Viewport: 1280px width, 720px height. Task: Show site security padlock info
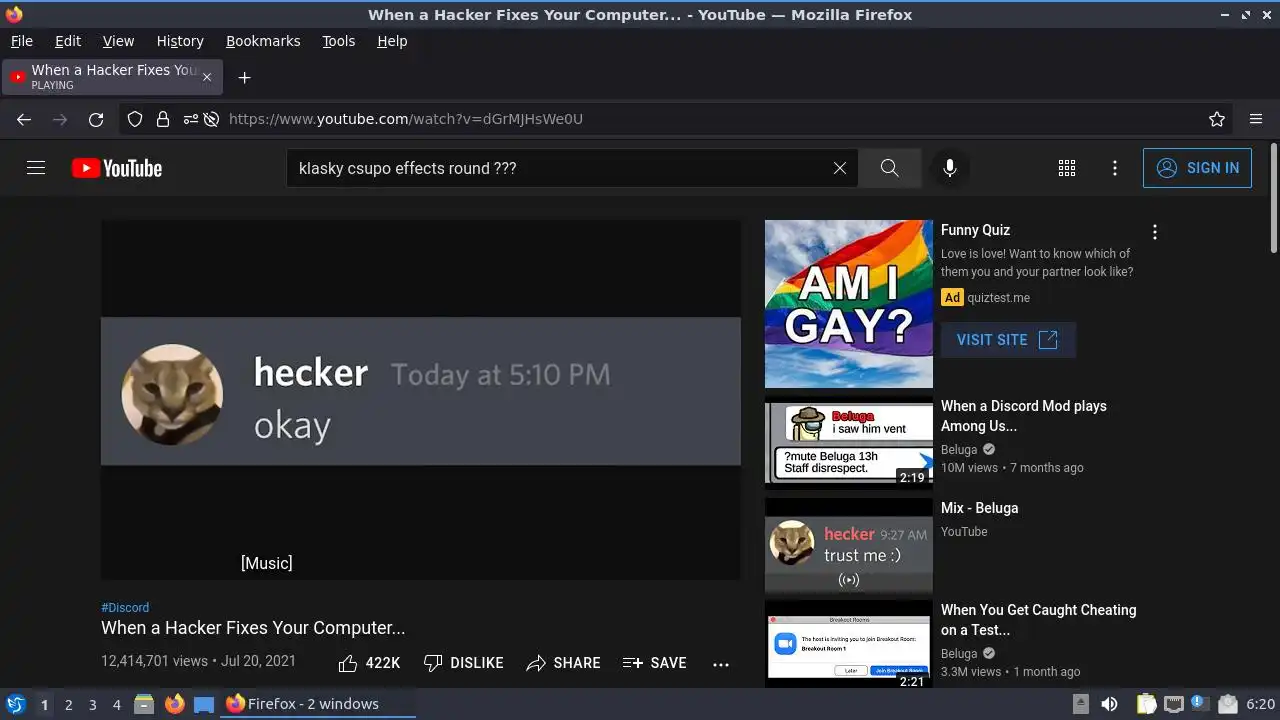[x=163, y=119]
